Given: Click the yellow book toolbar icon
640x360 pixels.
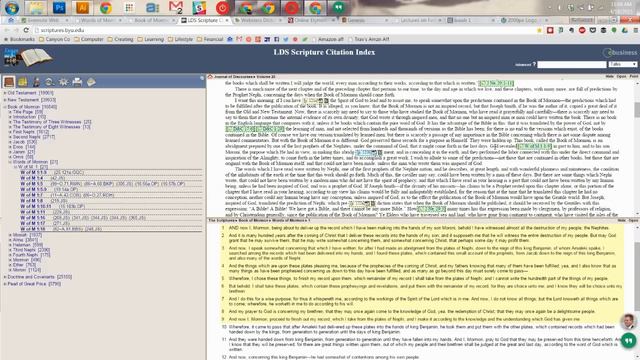Looking at the screenshot, I should pyautogui.click(x=22, y=82).
